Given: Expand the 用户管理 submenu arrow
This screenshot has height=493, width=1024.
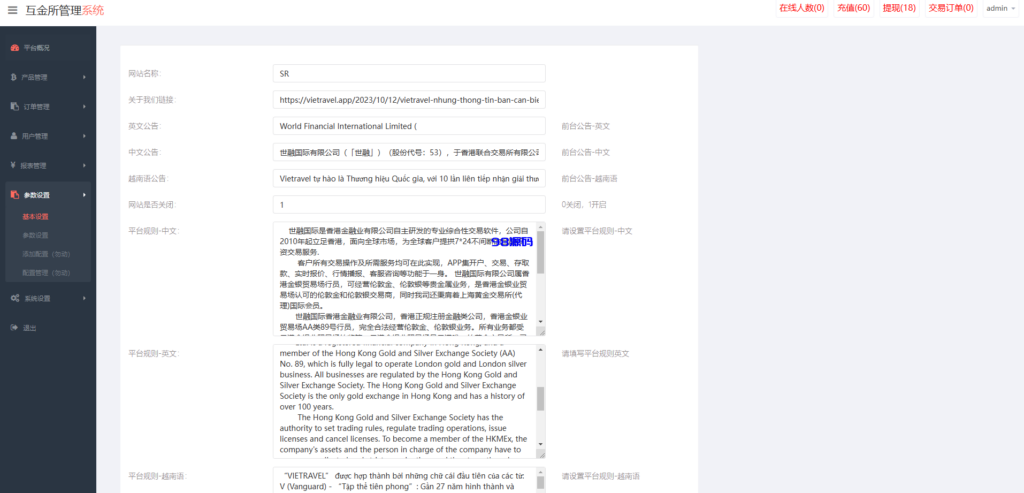Looking at the screenshot, I should click(84, 136).
